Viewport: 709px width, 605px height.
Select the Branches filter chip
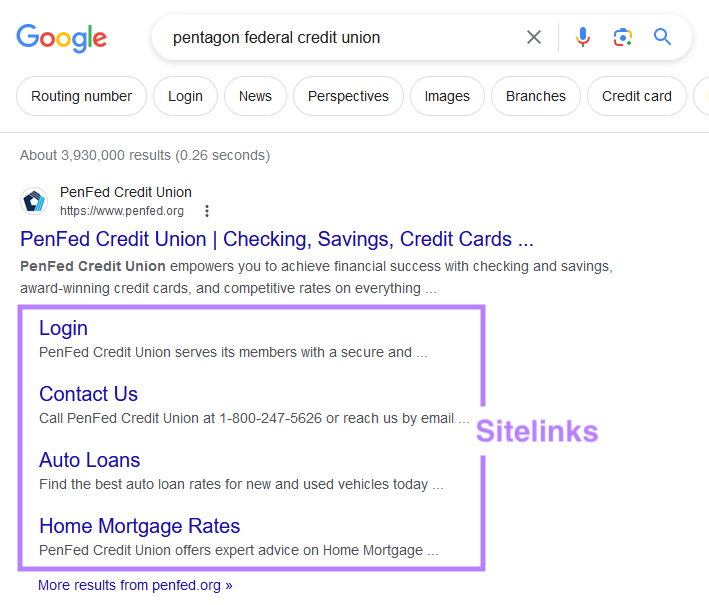coord(535,96)
